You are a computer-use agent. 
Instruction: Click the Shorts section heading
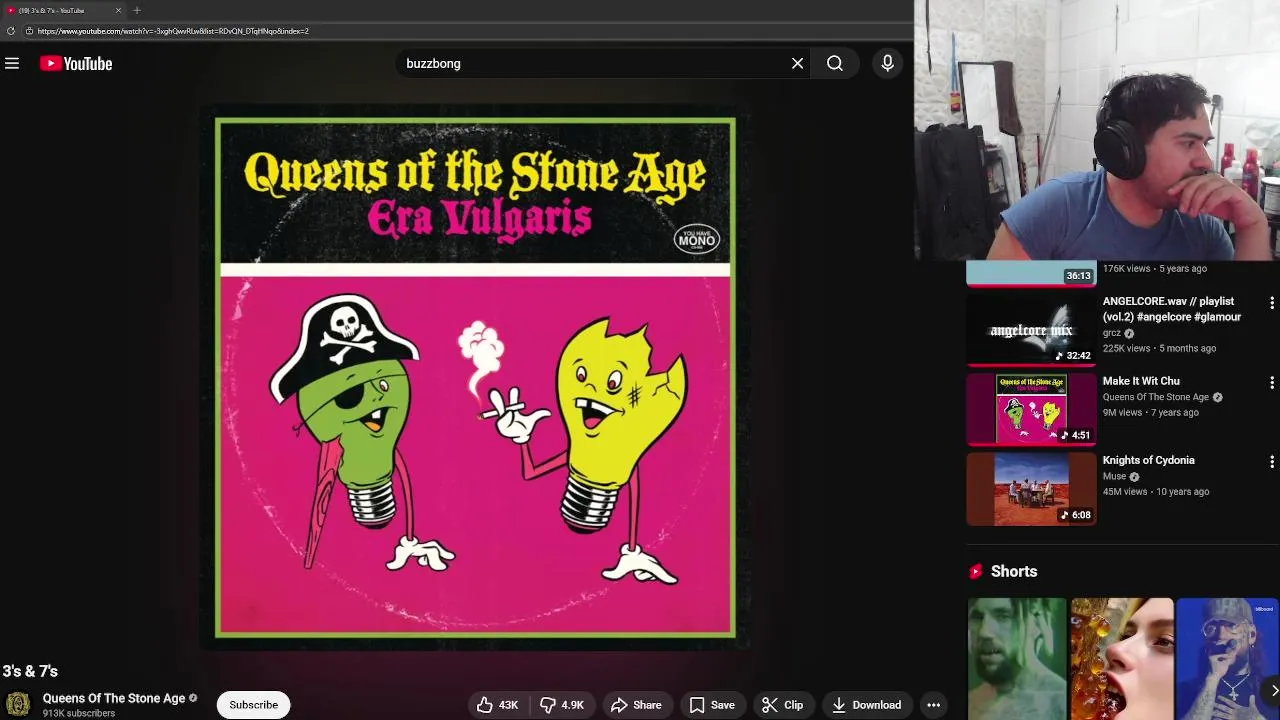(x=1014, y=571)
